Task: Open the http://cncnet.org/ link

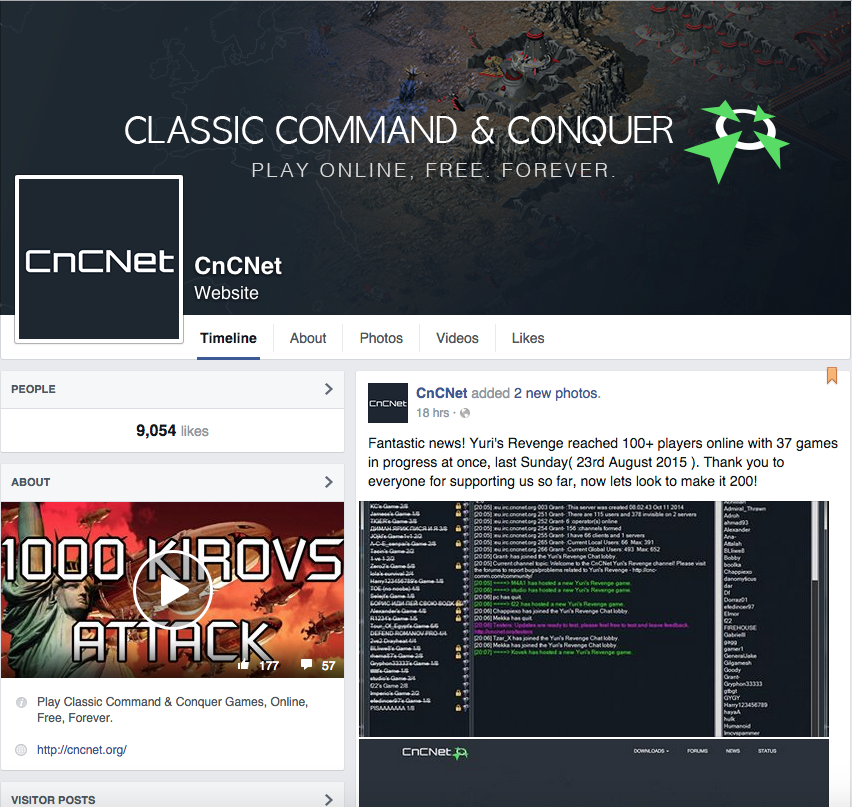Action: 82,750
